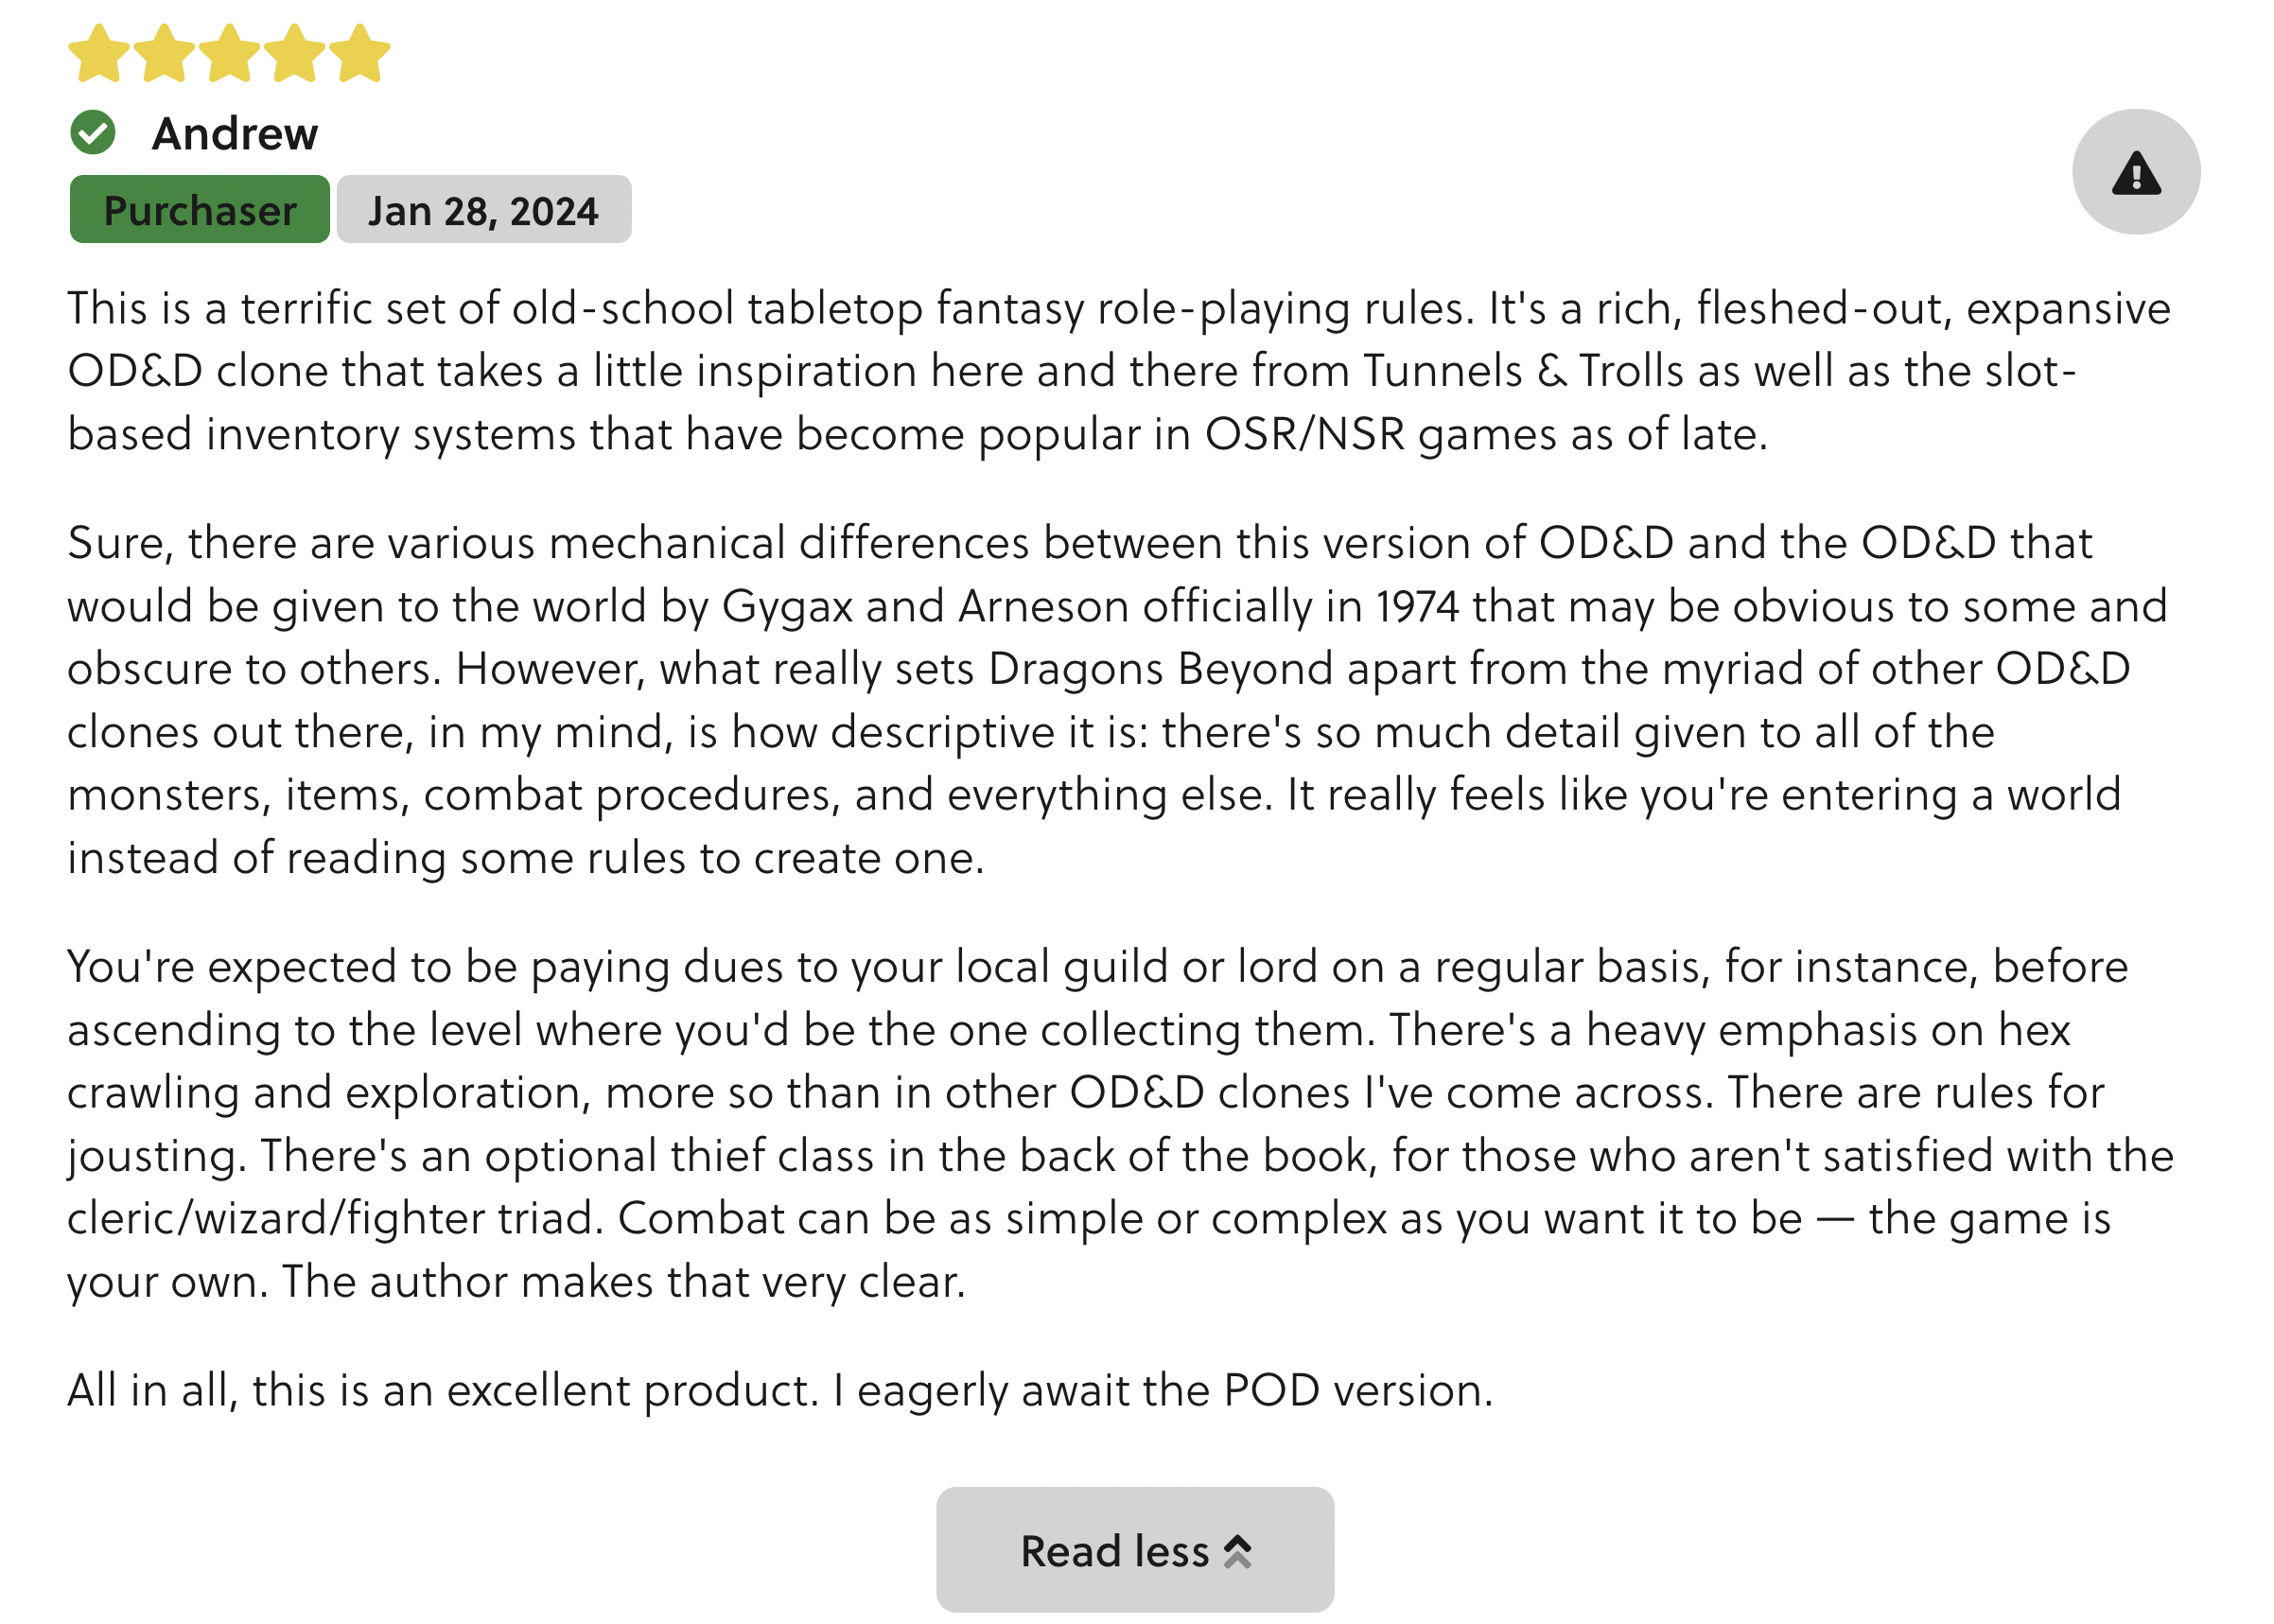This screenshot has width=2274, height=1624.
Task: Click the Jan 28, 2024 date badge
Action: 483,210
